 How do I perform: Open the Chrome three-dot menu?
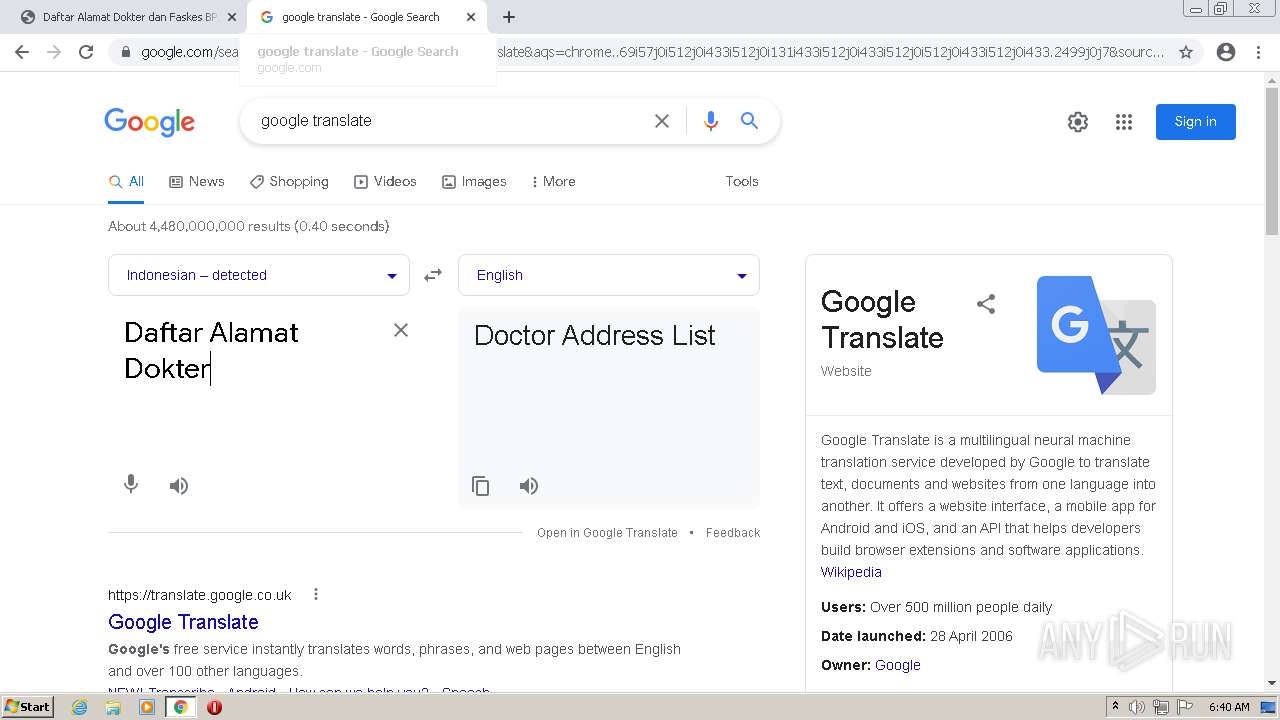[1258, 52]
